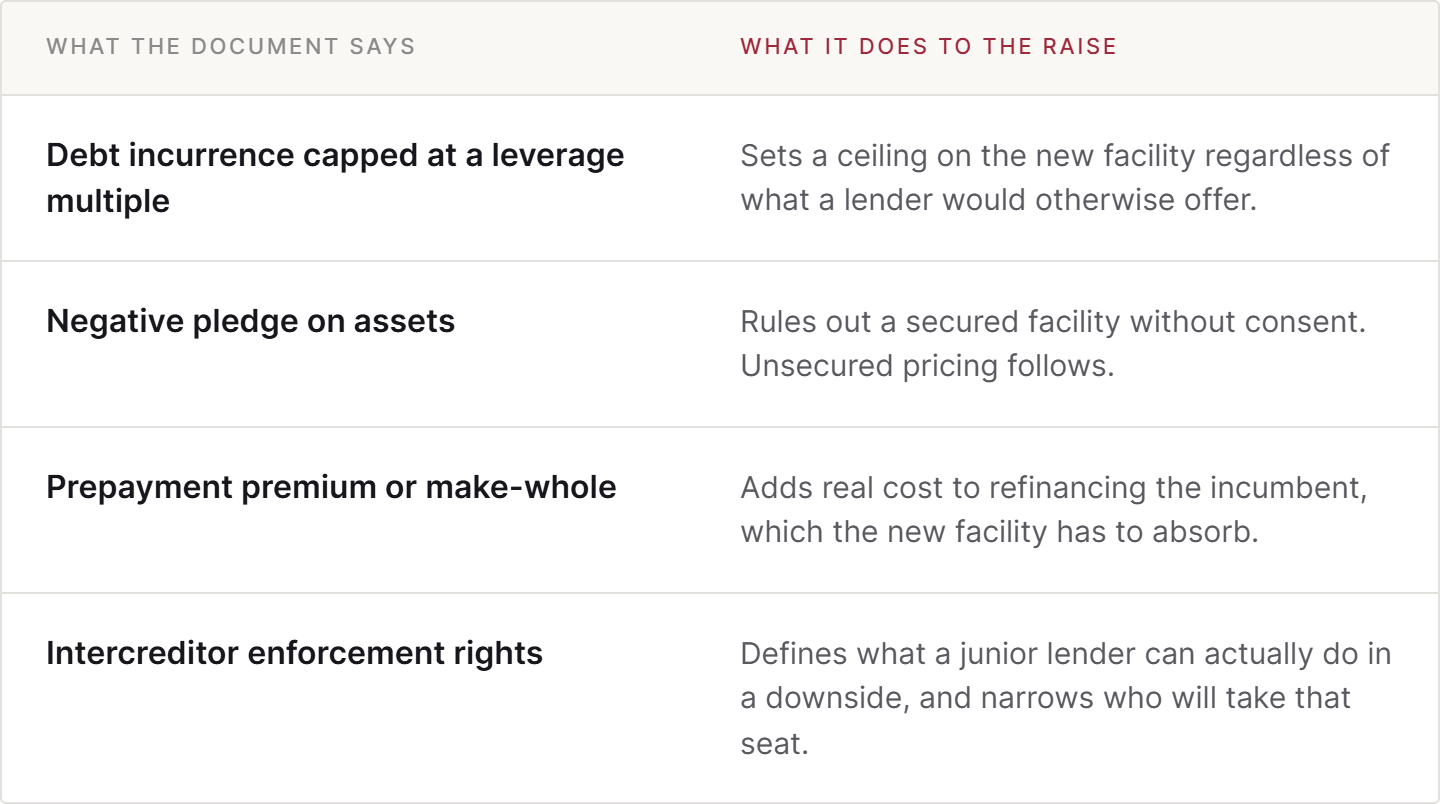The image size is (1440, 804).
Task: Select 'Intercreditor enforcement rights' row title
Action: (294, 654)
